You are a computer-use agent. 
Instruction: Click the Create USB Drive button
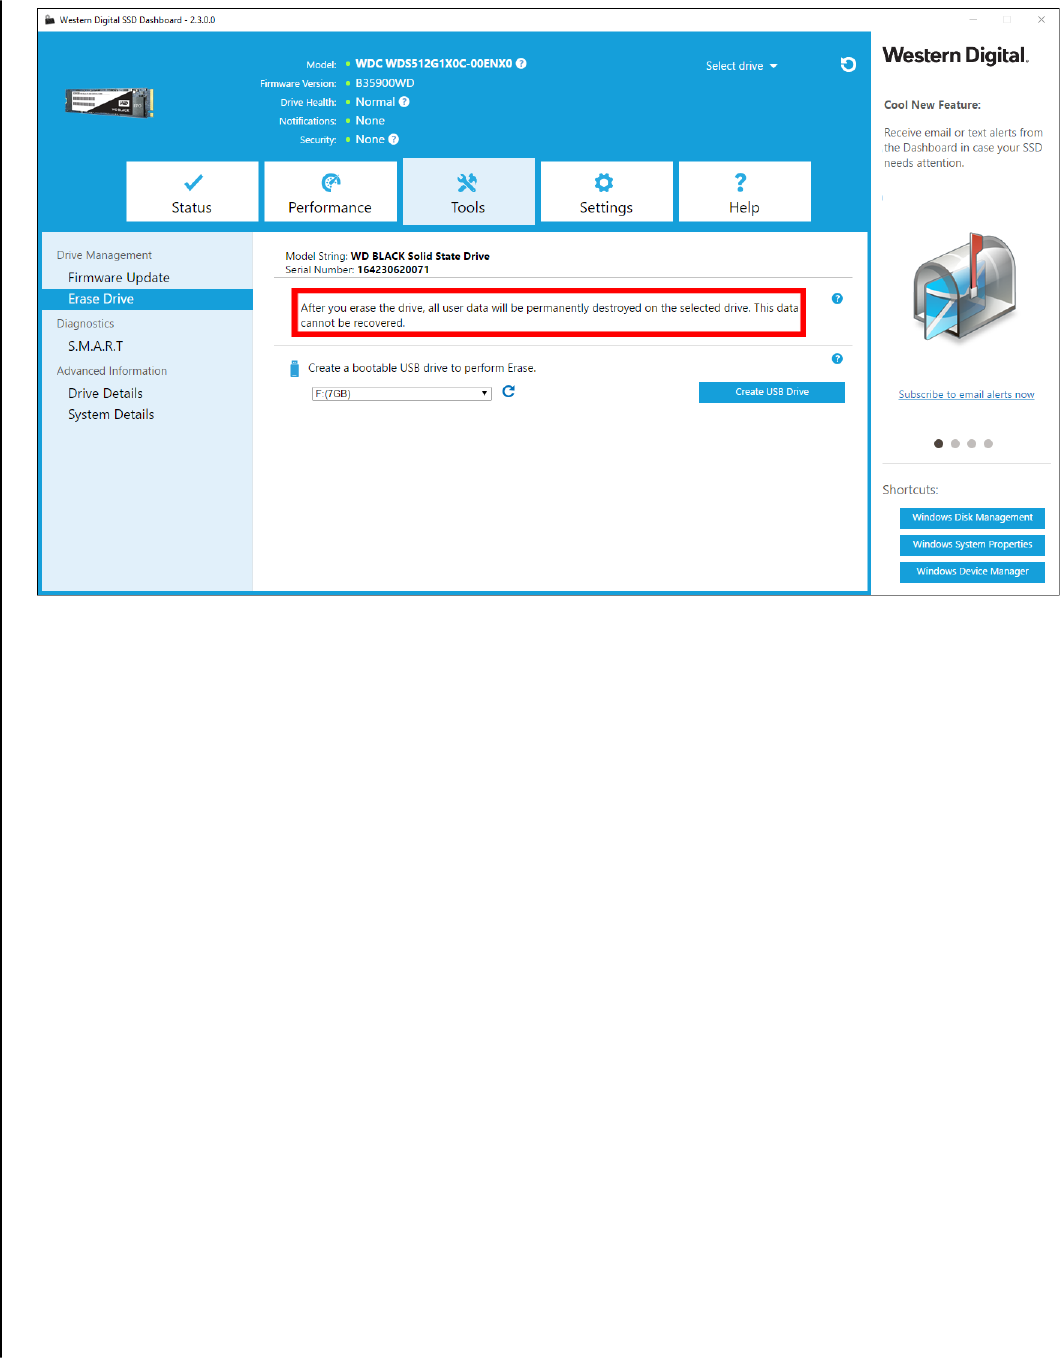tap(772, 392)
